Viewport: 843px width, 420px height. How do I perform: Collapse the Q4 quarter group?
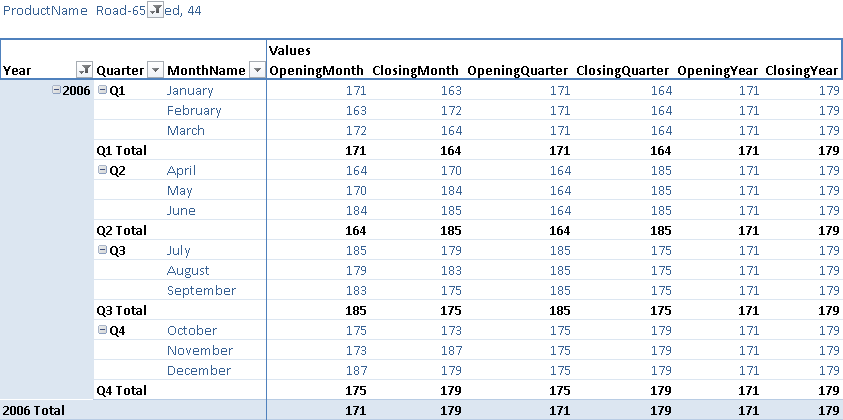(103, 330)
